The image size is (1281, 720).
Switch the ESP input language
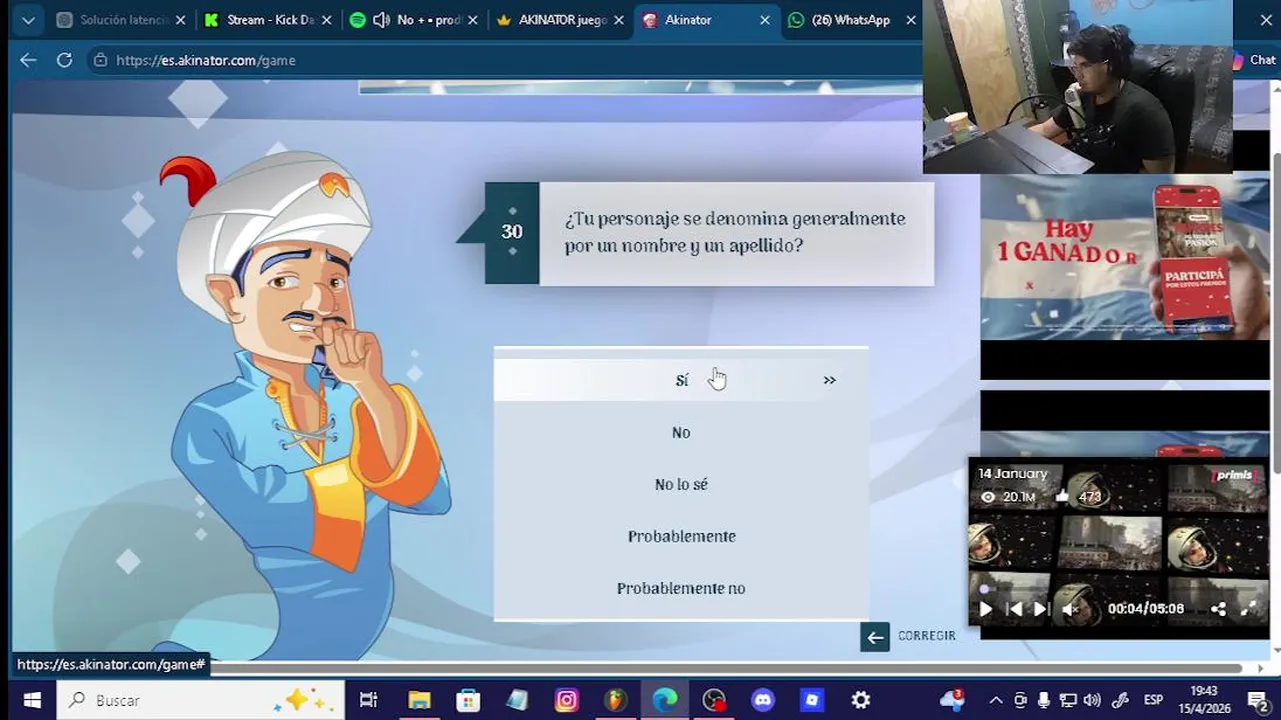coord(1153,700)
